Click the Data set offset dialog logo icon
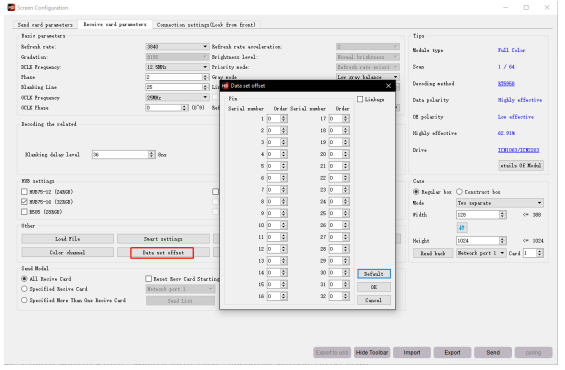This screenshot has height=370, width=565. pos(225,86)
